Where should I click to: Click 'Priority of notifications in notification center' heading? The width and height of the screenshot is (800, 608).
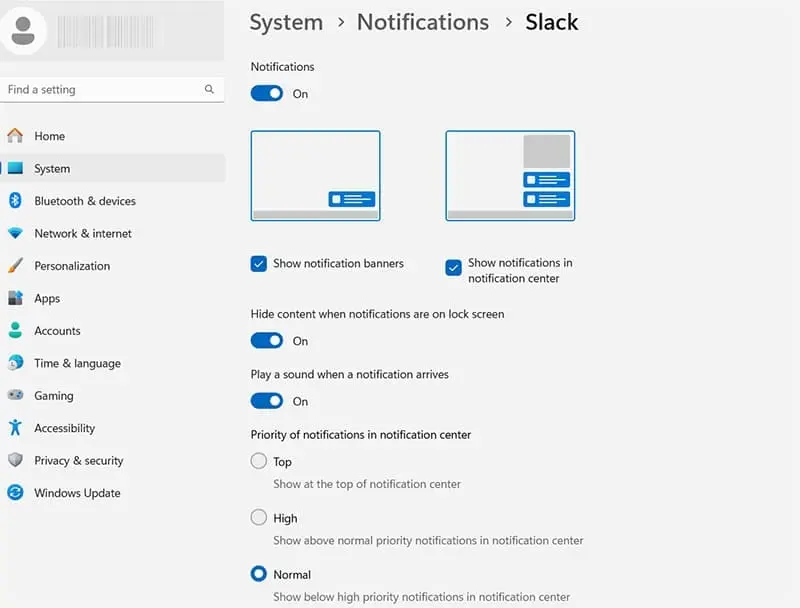click(361, 435)
